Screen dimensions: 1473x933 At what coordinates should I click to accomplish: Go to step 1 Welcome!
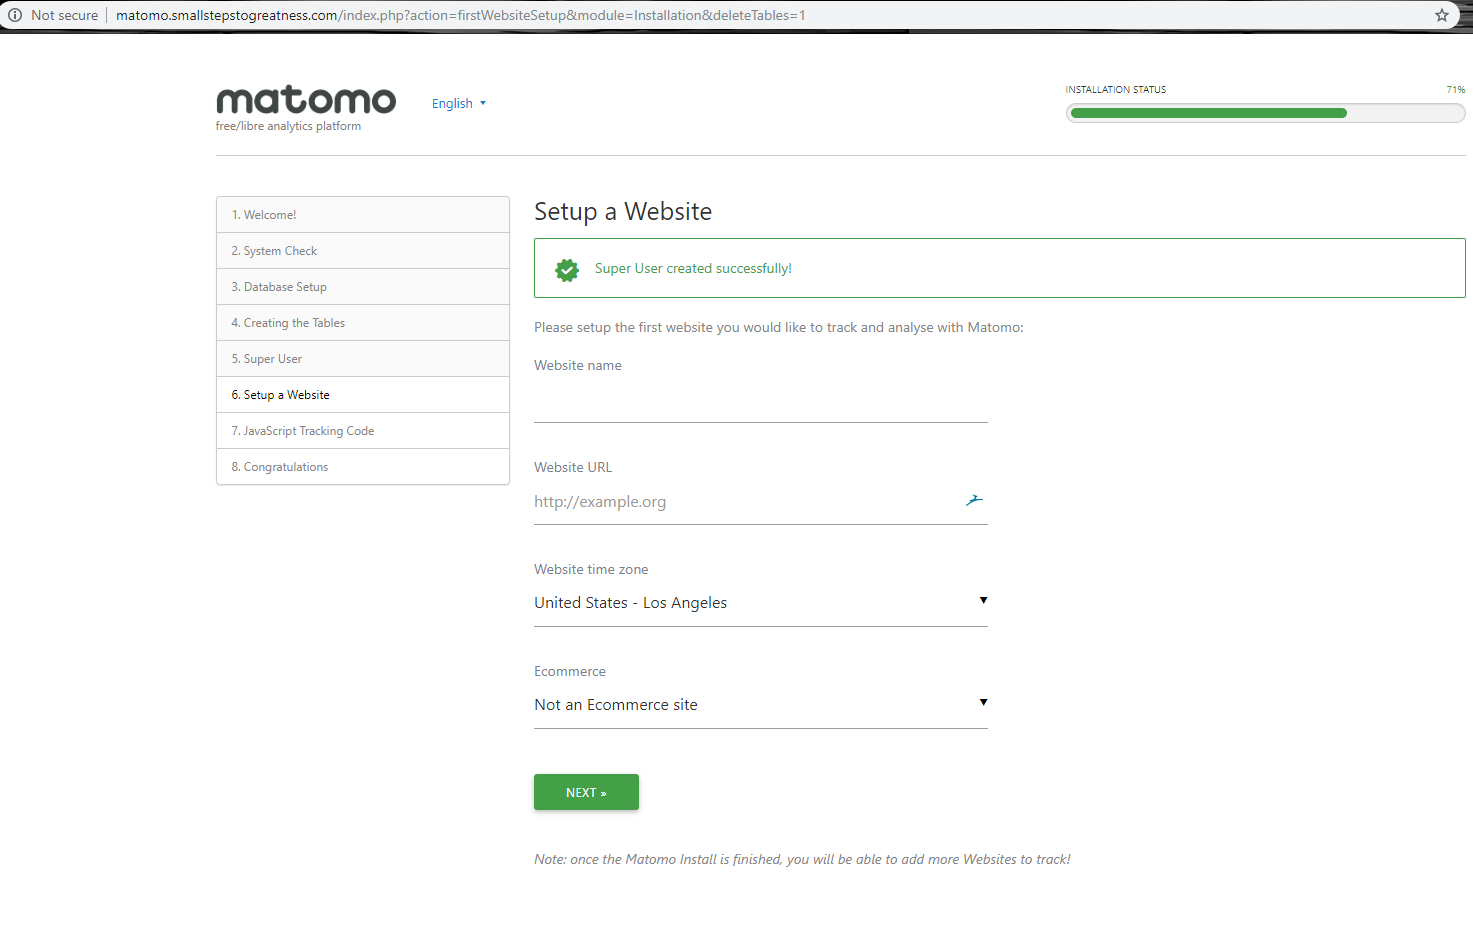[x=363, y=215]
